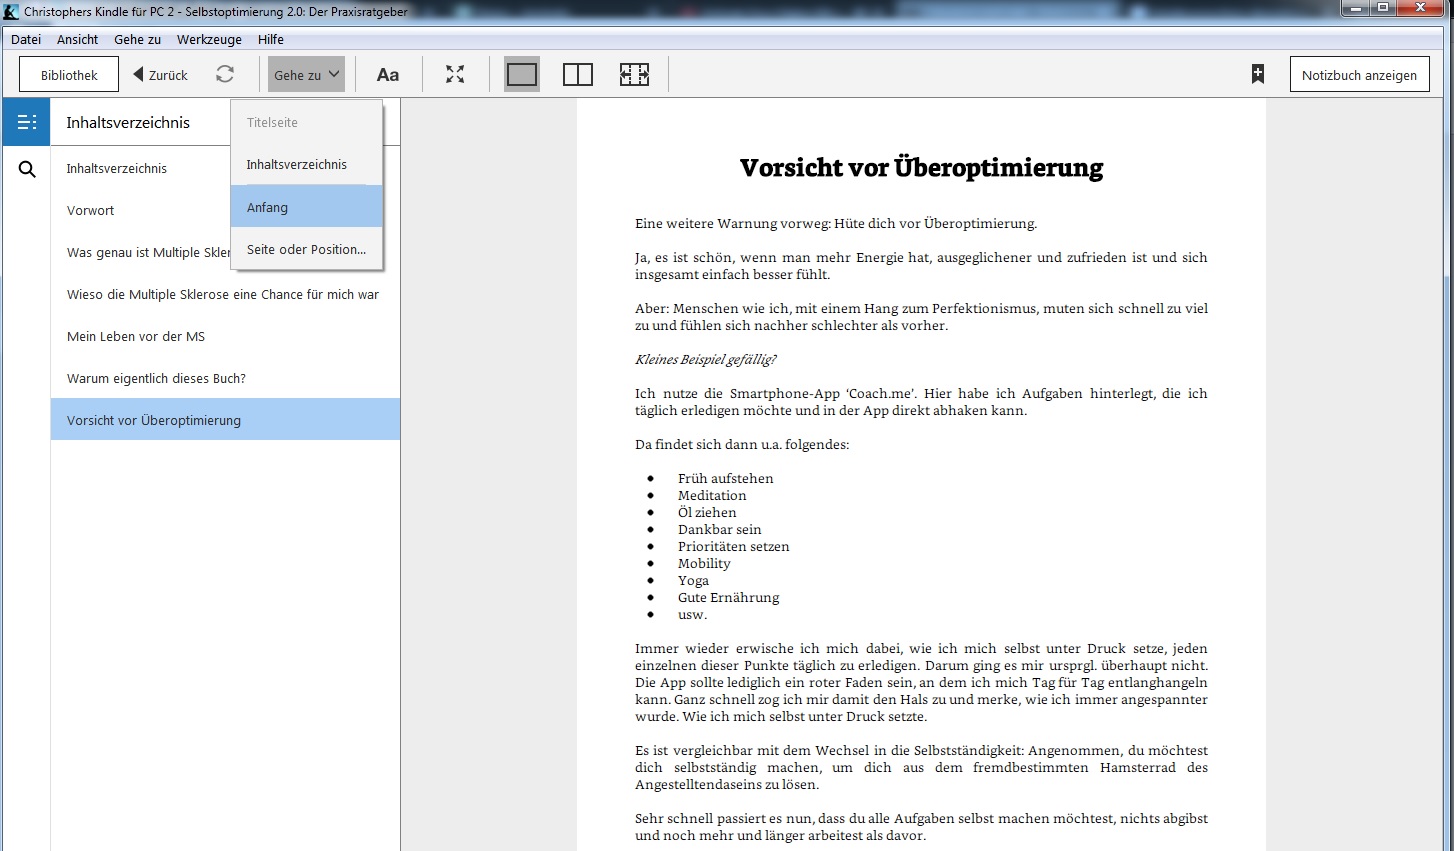Image resolution: width=1454 pixels, height=851 pixels.
Task: Choose Titelseite in the dropdown list
Action: [306, 122]
